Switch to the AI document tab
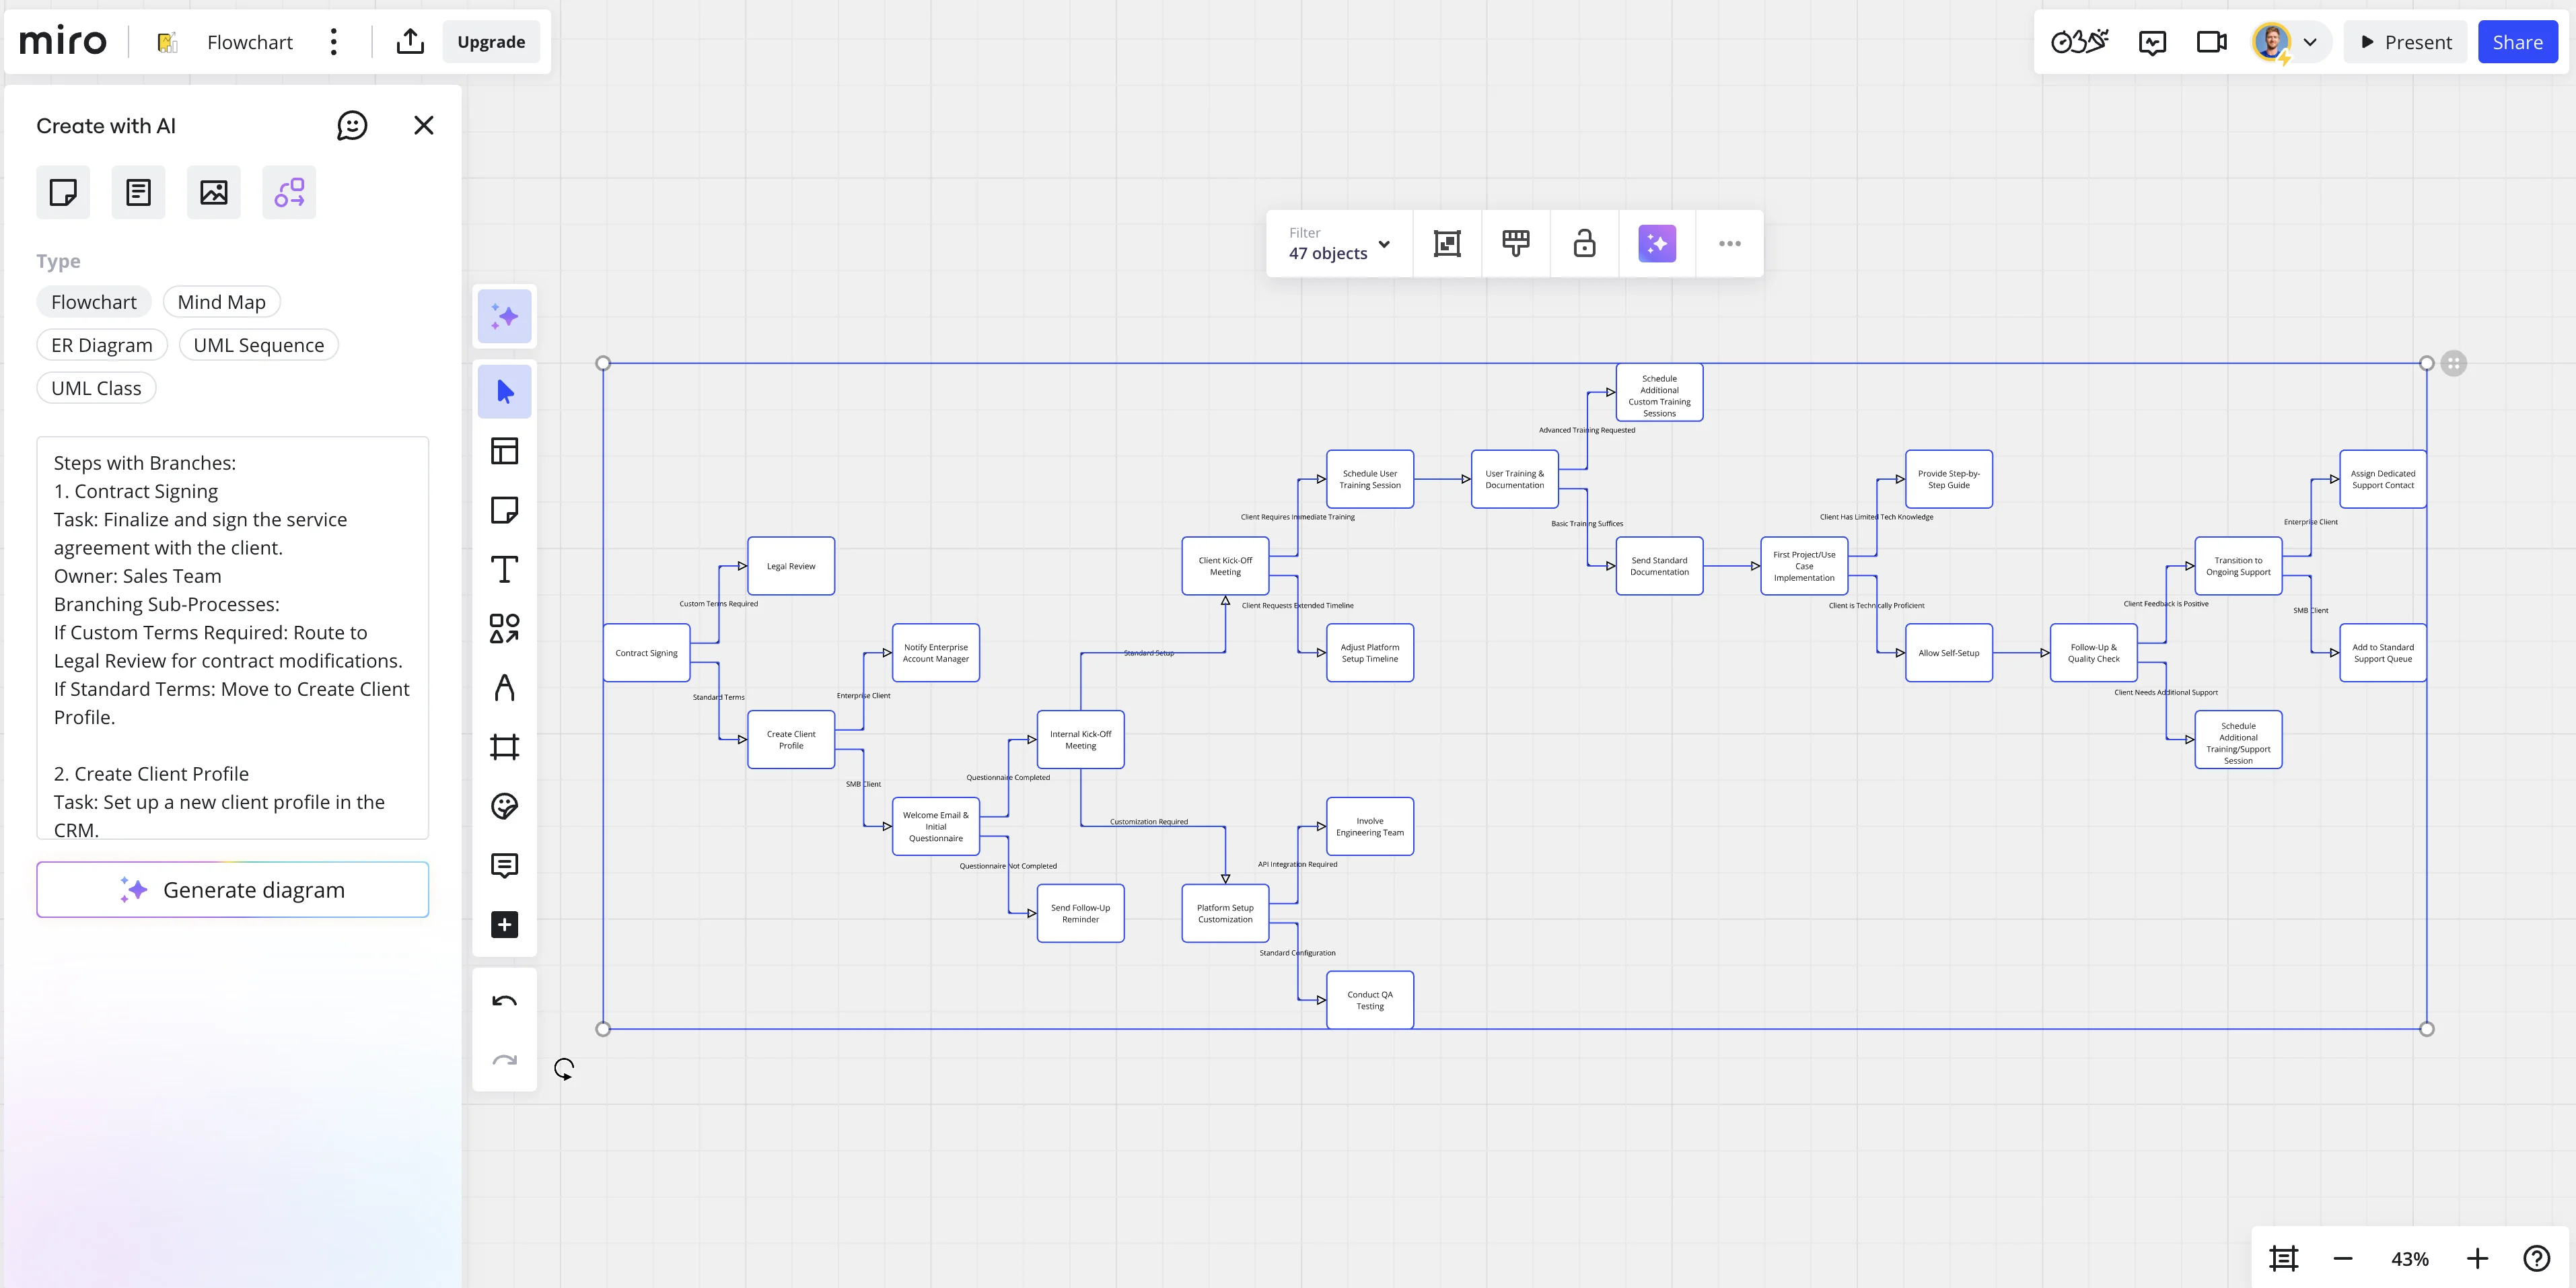The width and height of the screenshot is (2576, 1288). 138,192
